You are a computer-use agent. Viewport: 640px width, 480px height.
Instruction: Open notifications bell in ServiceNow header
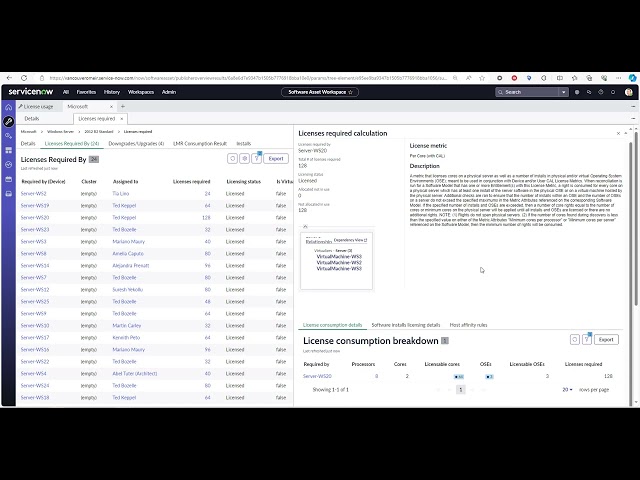pos(613,92)
